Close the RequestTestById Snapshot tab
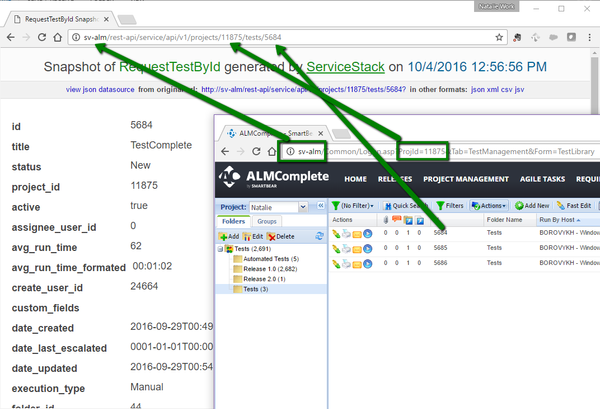Image resolution: width=600 pixels, height=409 pixels. coord(106,19)
